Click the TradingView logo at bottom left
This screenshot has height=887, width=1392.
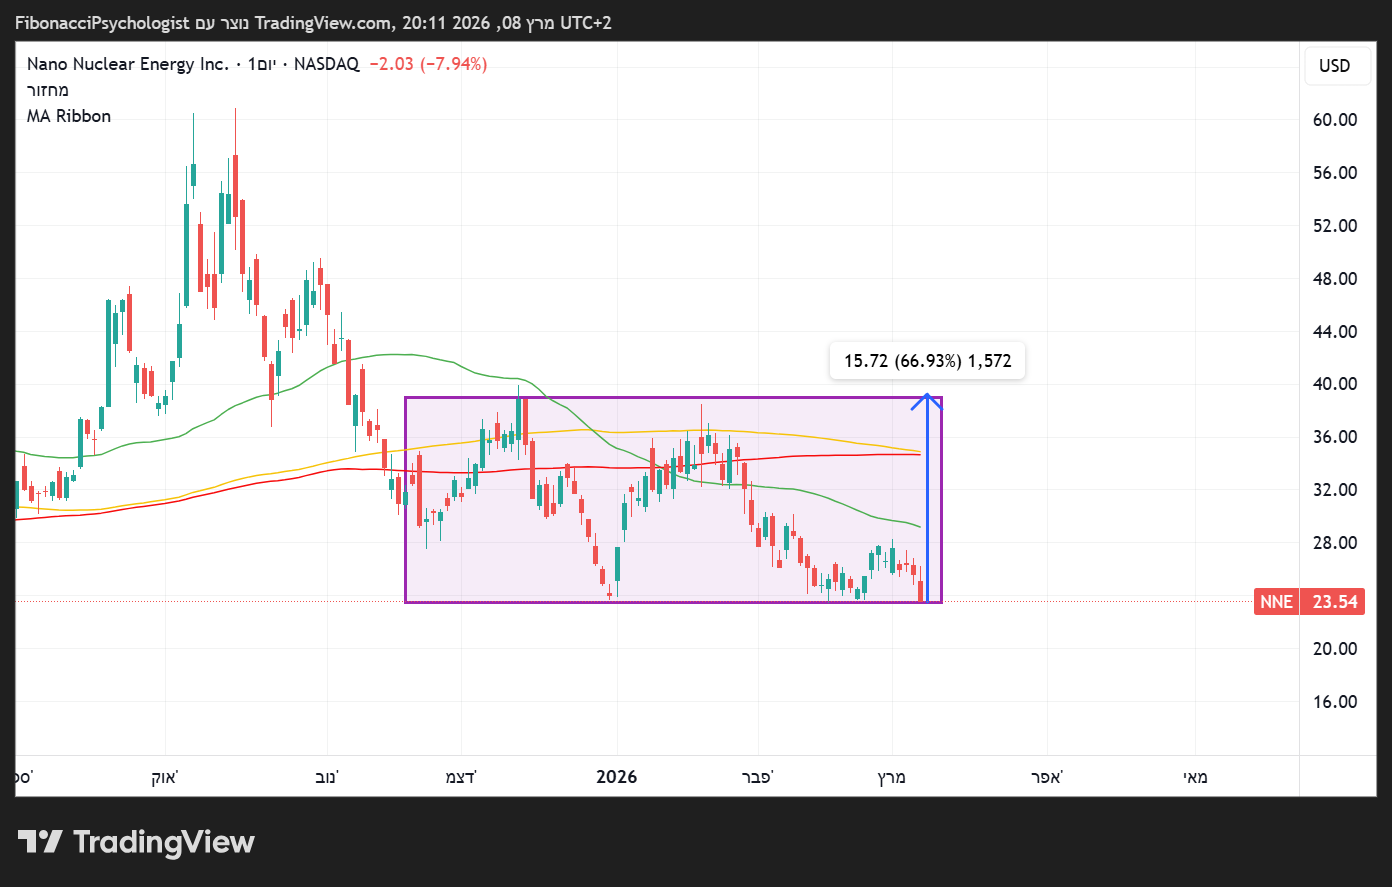[136, 842]
